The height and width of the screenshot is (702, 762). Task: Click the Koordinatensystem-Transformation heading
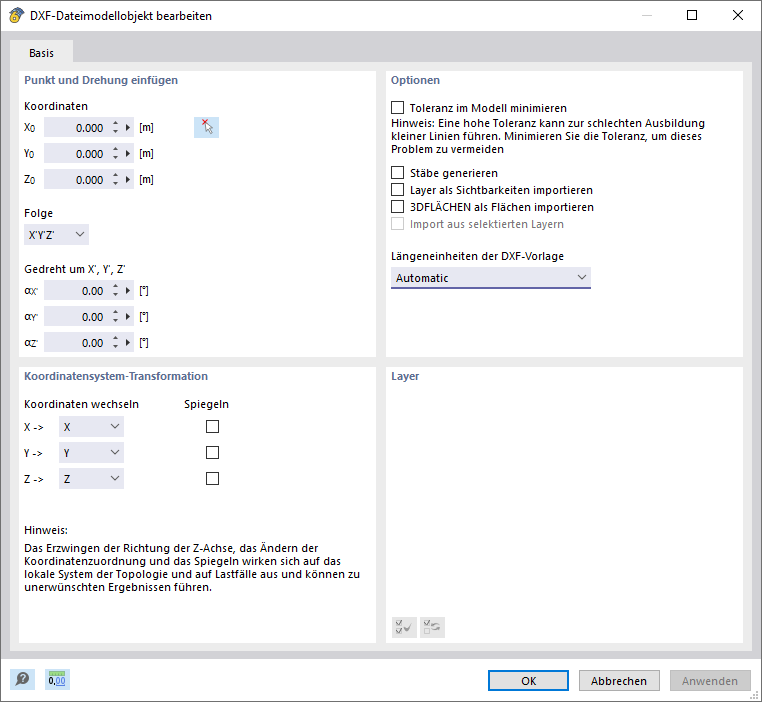[x=116, y=376]
